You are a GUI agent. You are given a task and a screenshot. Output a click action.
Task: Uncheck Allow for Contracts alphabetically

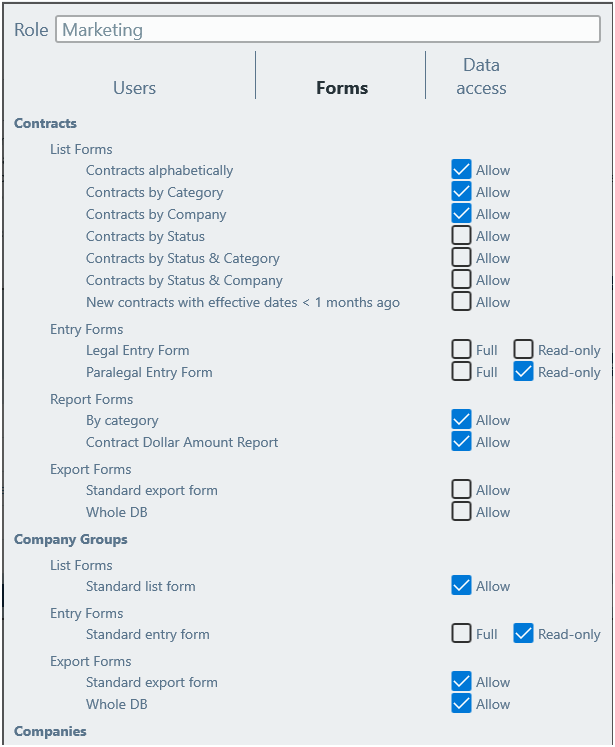(x=461, y=171)
